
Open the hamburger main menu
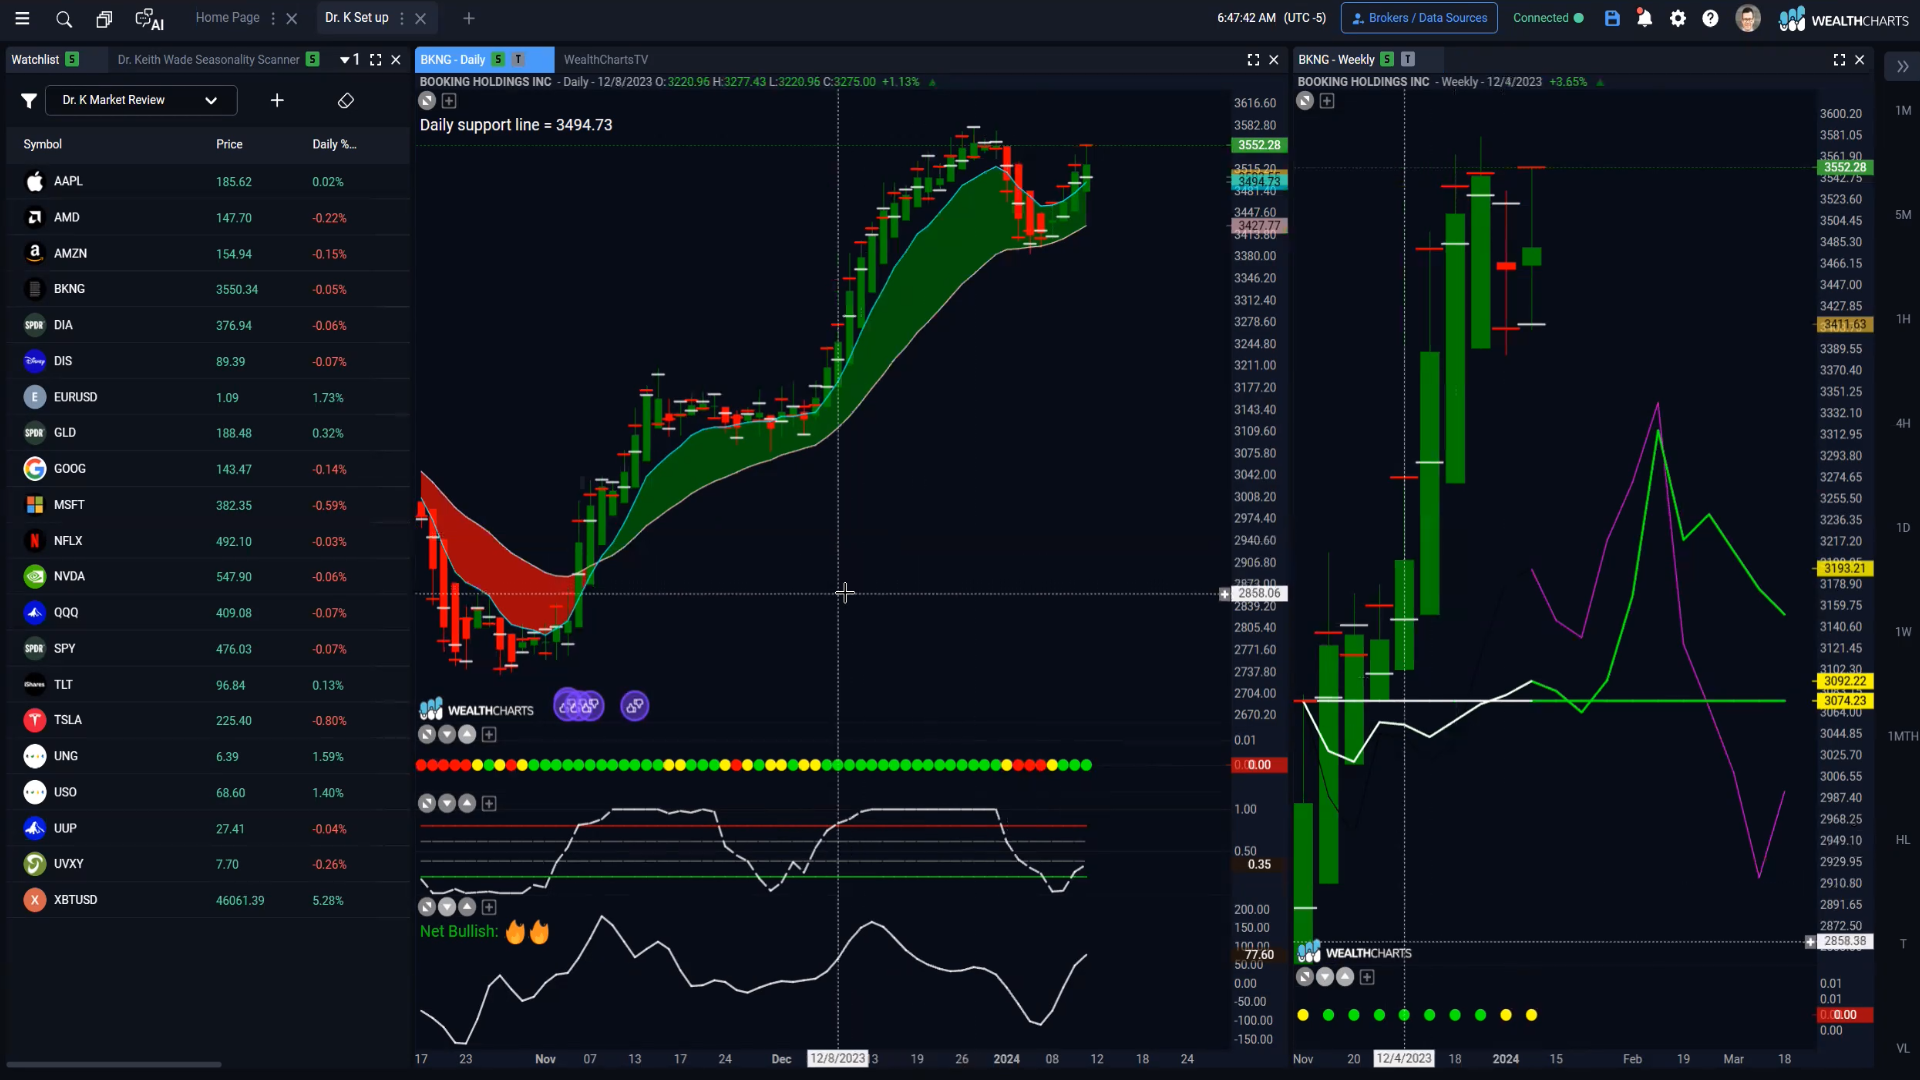click(22, 18)
